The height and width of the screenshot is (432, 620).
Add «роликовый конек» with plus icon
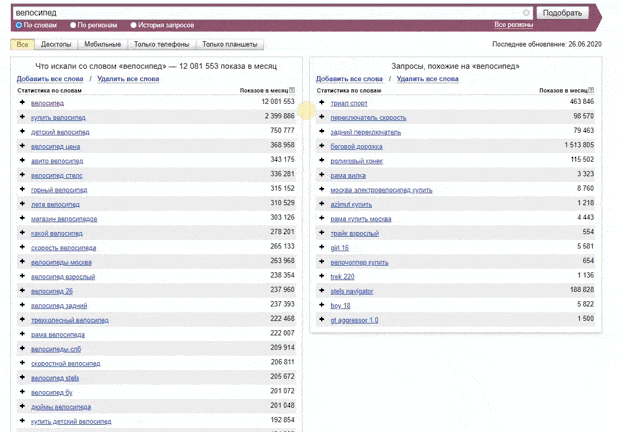point(321,160)
